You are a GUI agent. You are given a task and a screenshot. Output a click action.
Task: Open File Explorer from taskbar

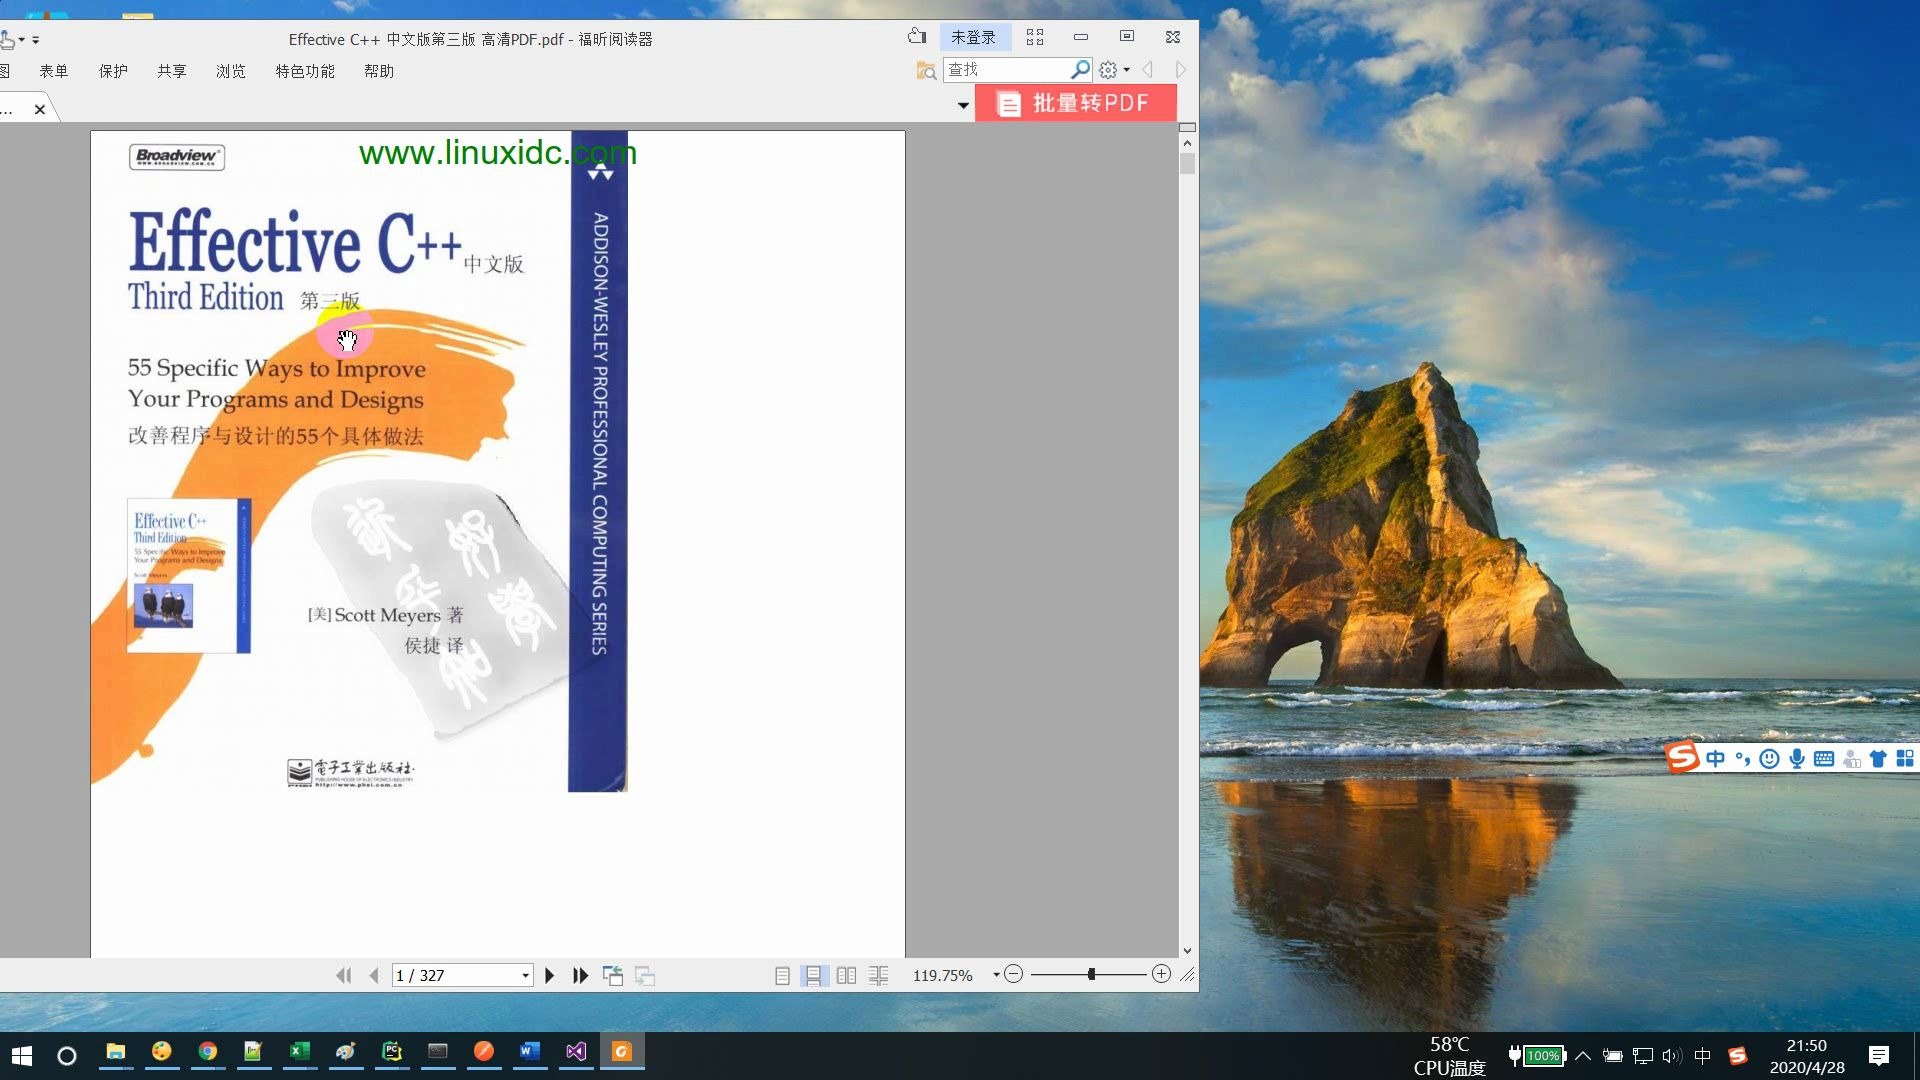pos(116,1052)
